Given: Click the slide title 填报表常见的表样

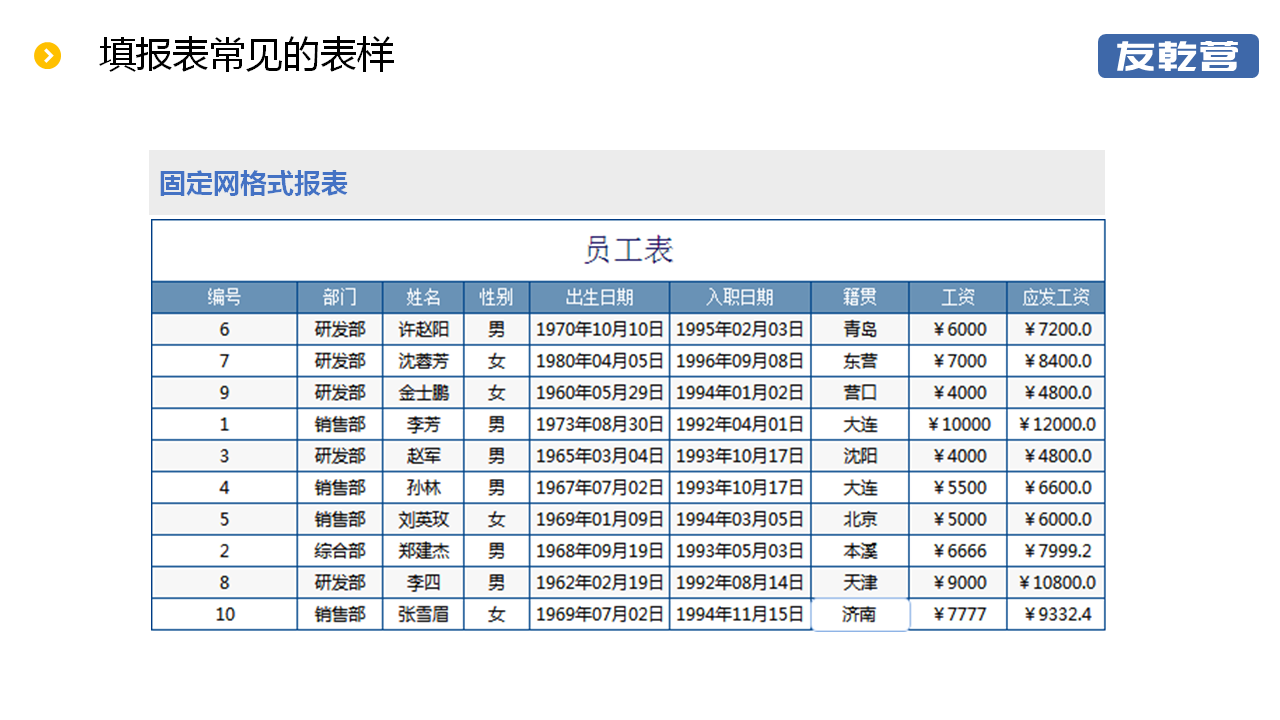Looking at the screenshot, I should 247,55.
